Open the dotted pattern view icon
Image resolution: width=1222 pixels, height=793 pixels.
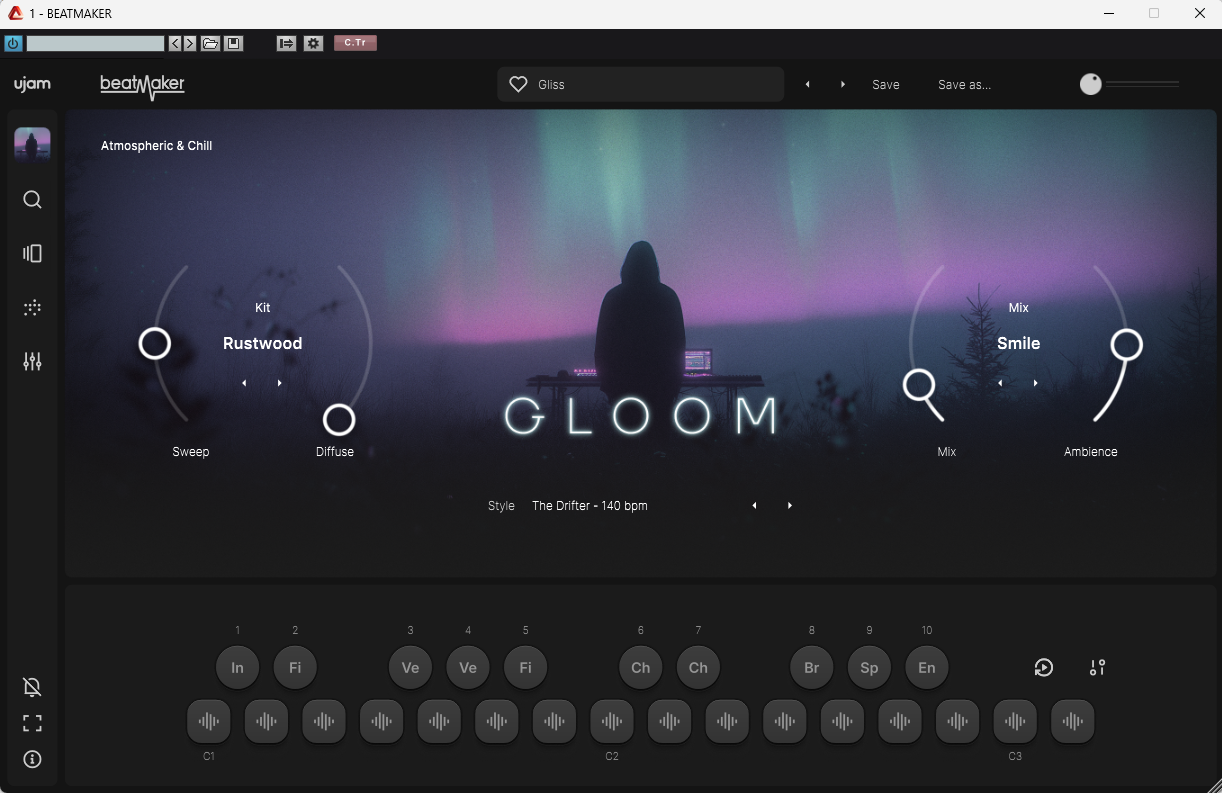pos(32,308)
